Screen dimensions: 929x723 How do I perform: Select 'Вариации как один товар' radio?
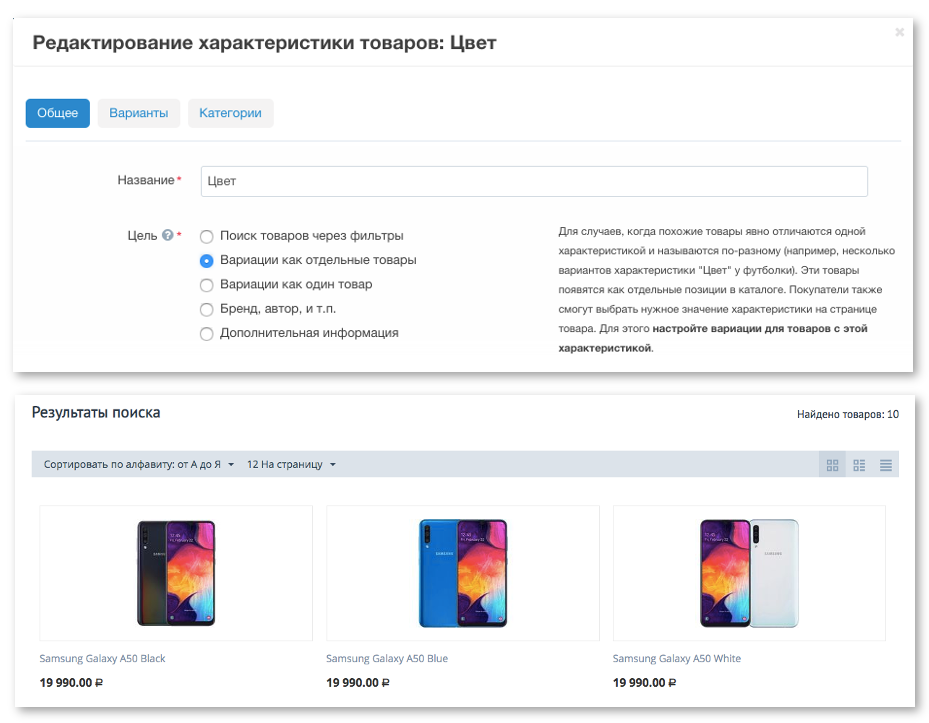206,286
